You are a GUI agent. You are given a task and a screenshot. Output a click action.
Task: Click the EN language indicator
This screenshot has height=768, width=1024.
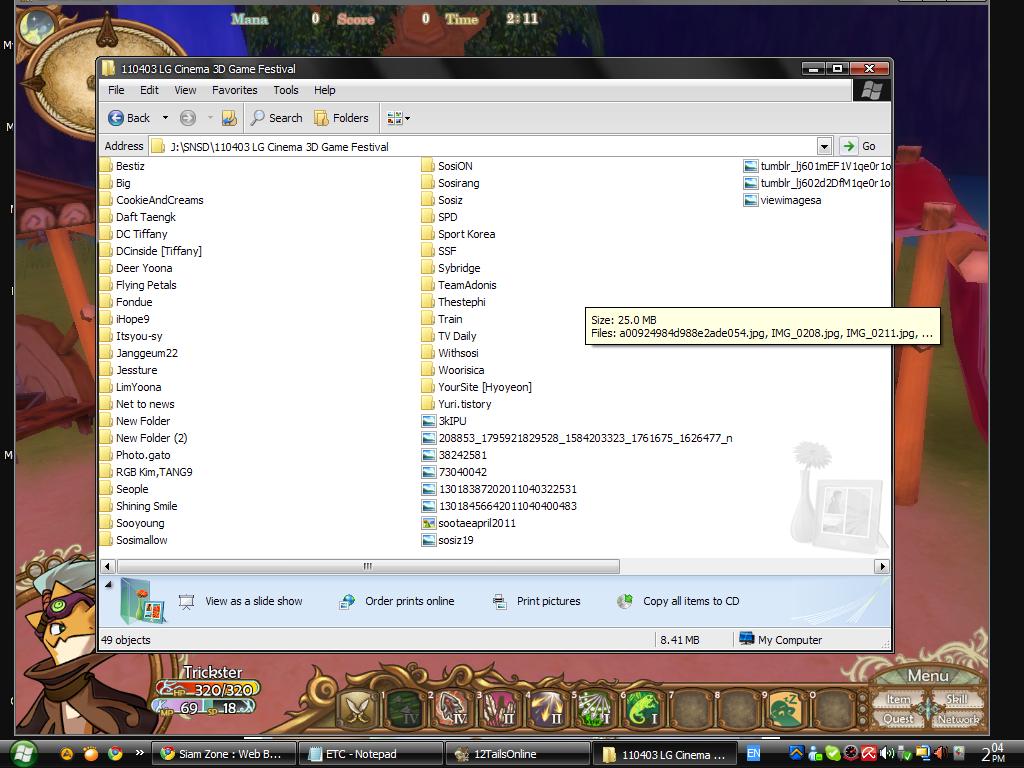coord(753,754)
